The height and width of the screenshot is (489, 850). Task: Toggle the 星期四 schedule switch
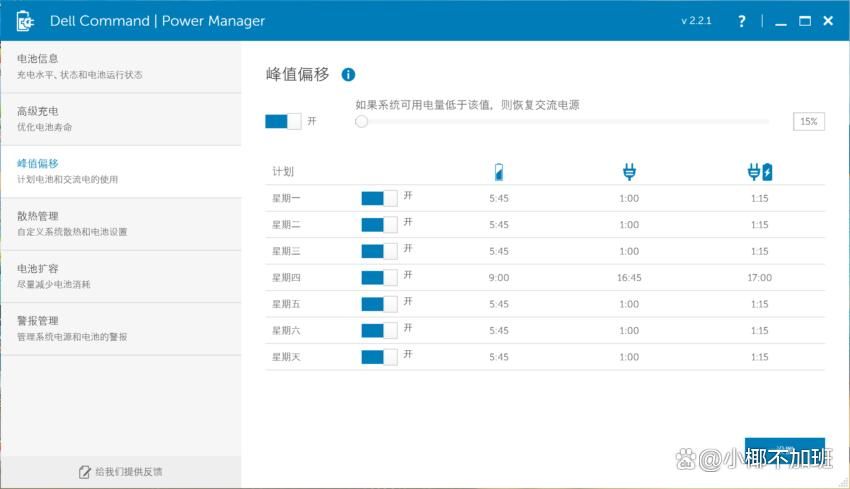click(379, 278)
